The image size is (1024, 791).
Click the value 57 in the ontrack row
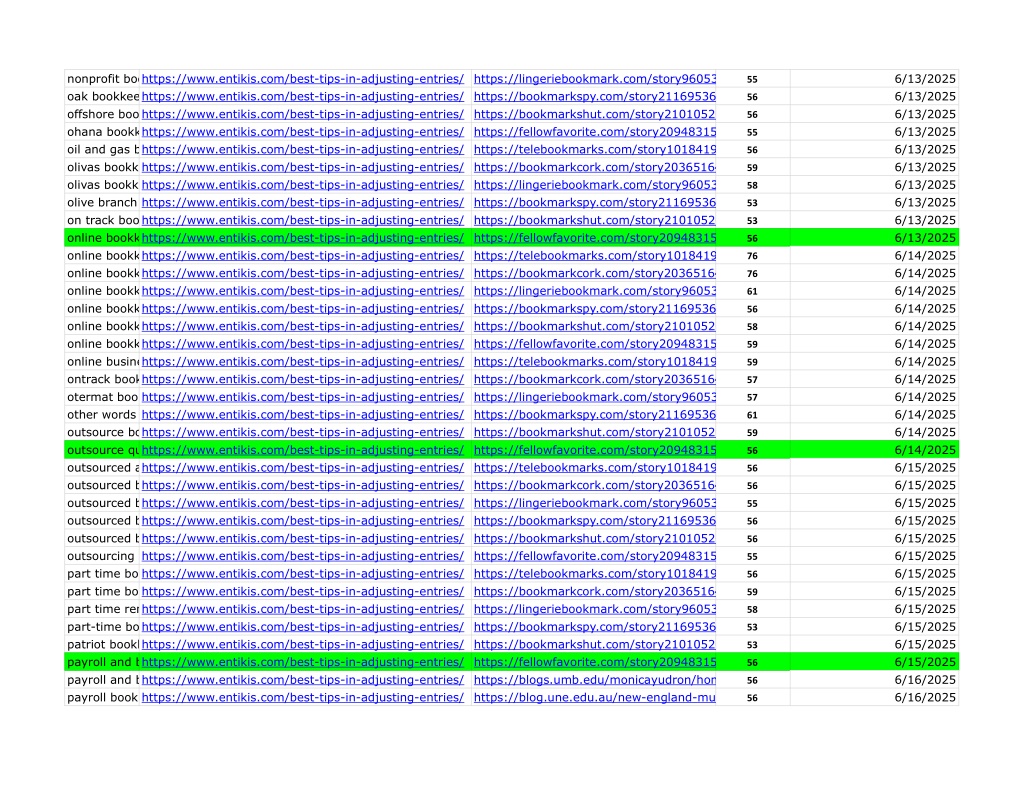[752, 379]
